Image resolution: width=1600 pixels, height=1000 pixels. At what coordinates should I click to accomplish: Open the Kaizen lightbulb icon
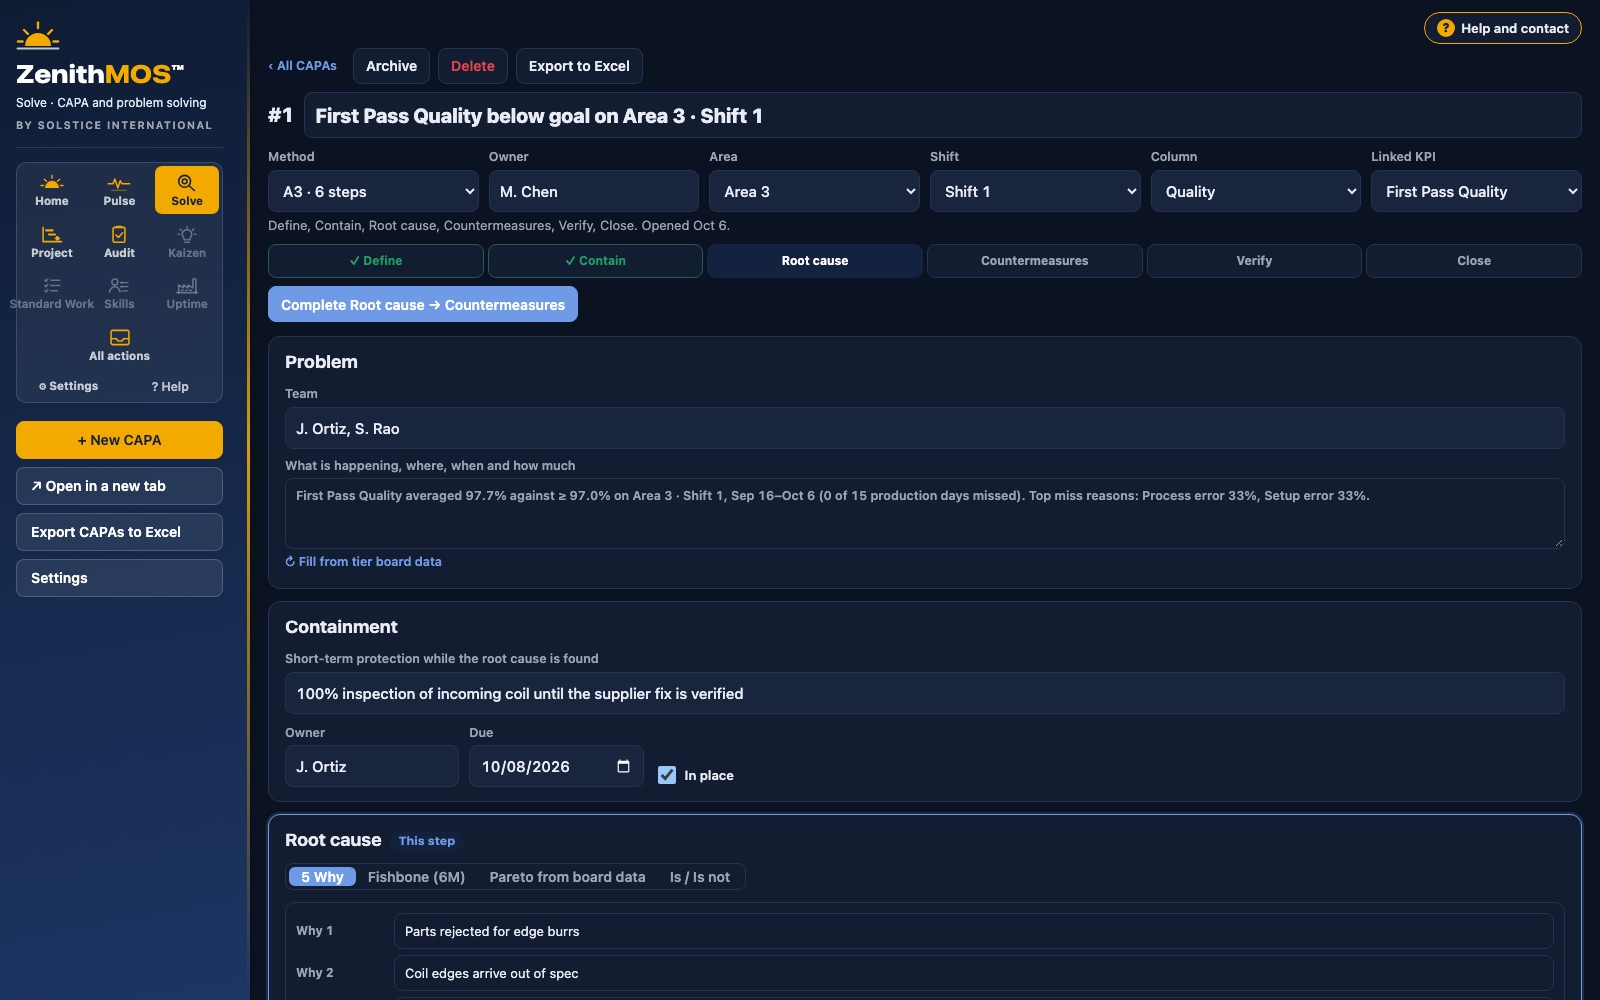coord(187,242)
